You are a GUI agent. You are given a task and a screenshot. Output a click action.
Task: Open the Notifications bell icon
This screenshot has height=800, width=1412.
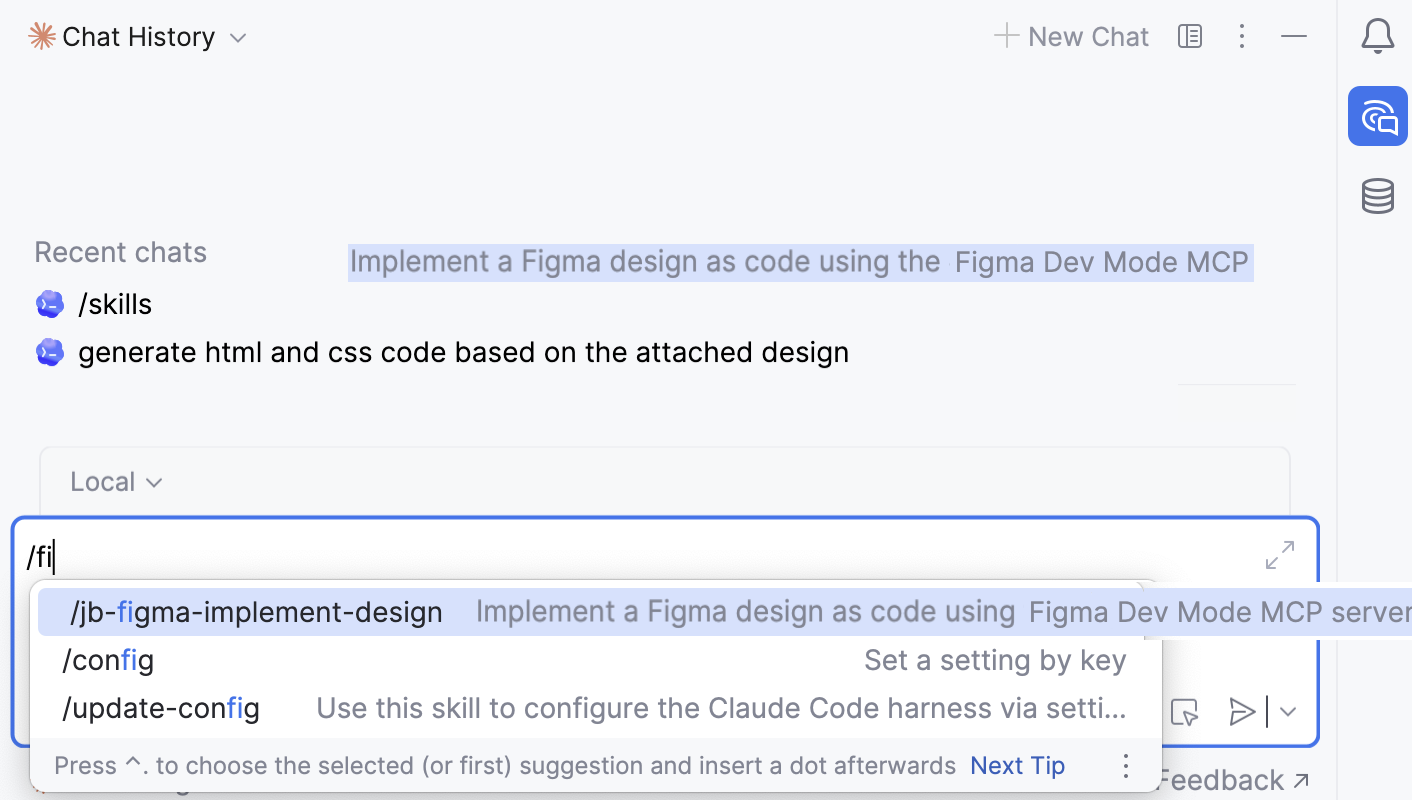pos(1378,37)
